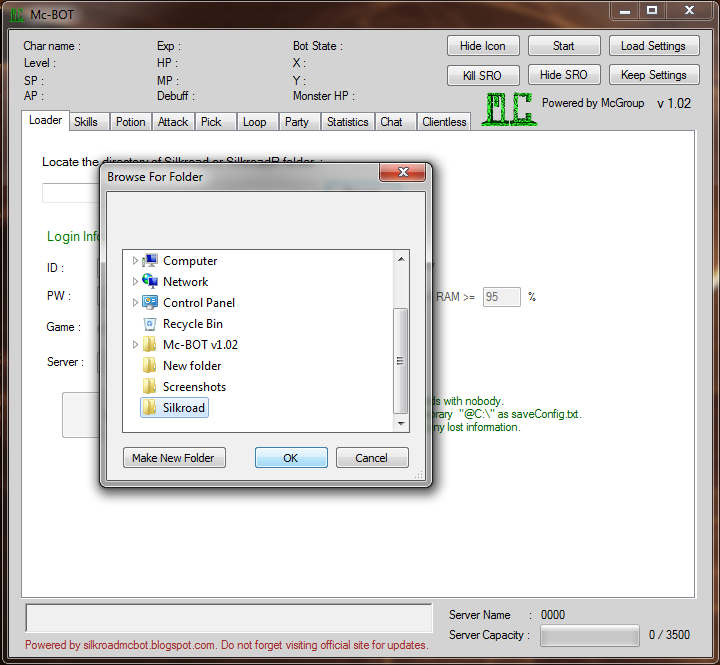Click the Mc-BOT v1.02 folder icon
Image resolution: width=720 pixels, height=665 pixels.
[x=149, y=344]
